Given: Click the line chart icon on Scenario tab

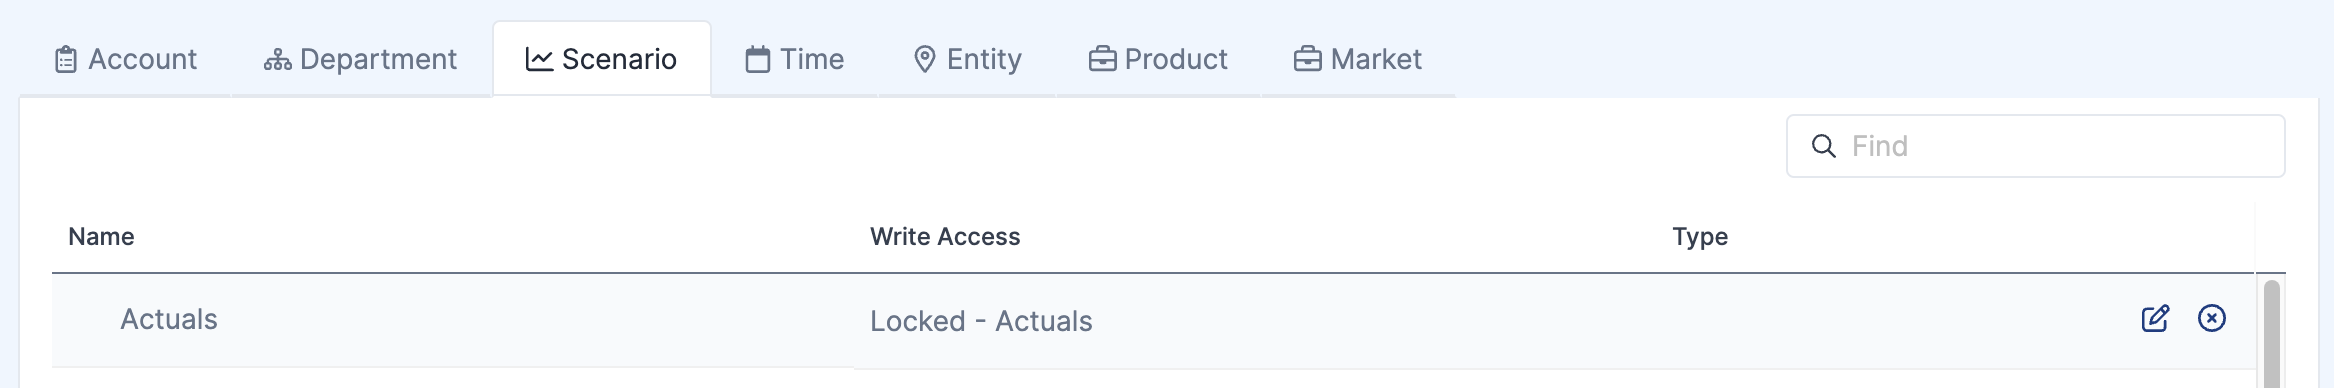Looking at the screenshot, I should click(539, 60).
